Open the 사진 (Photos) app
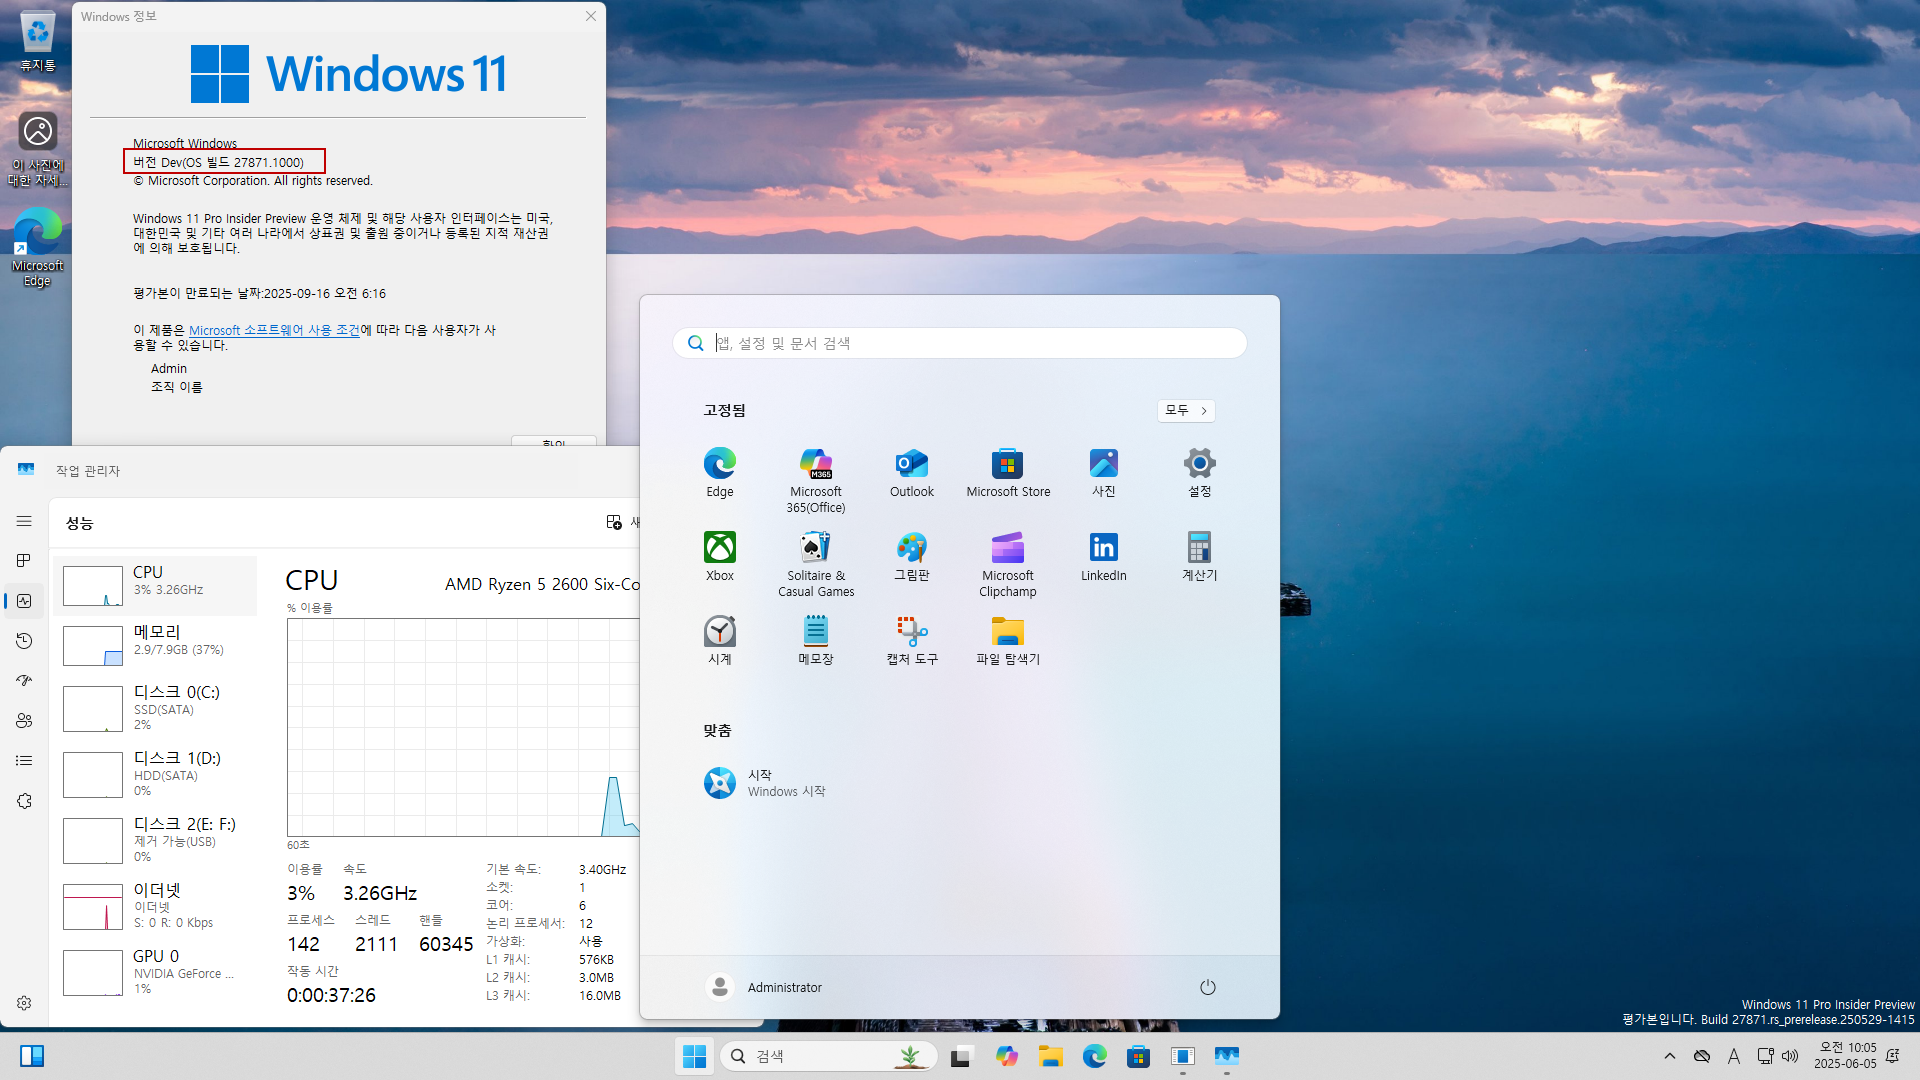Image resolution: width=1920 pixels, height=1080 pixels. click(x=1104, y=473)
